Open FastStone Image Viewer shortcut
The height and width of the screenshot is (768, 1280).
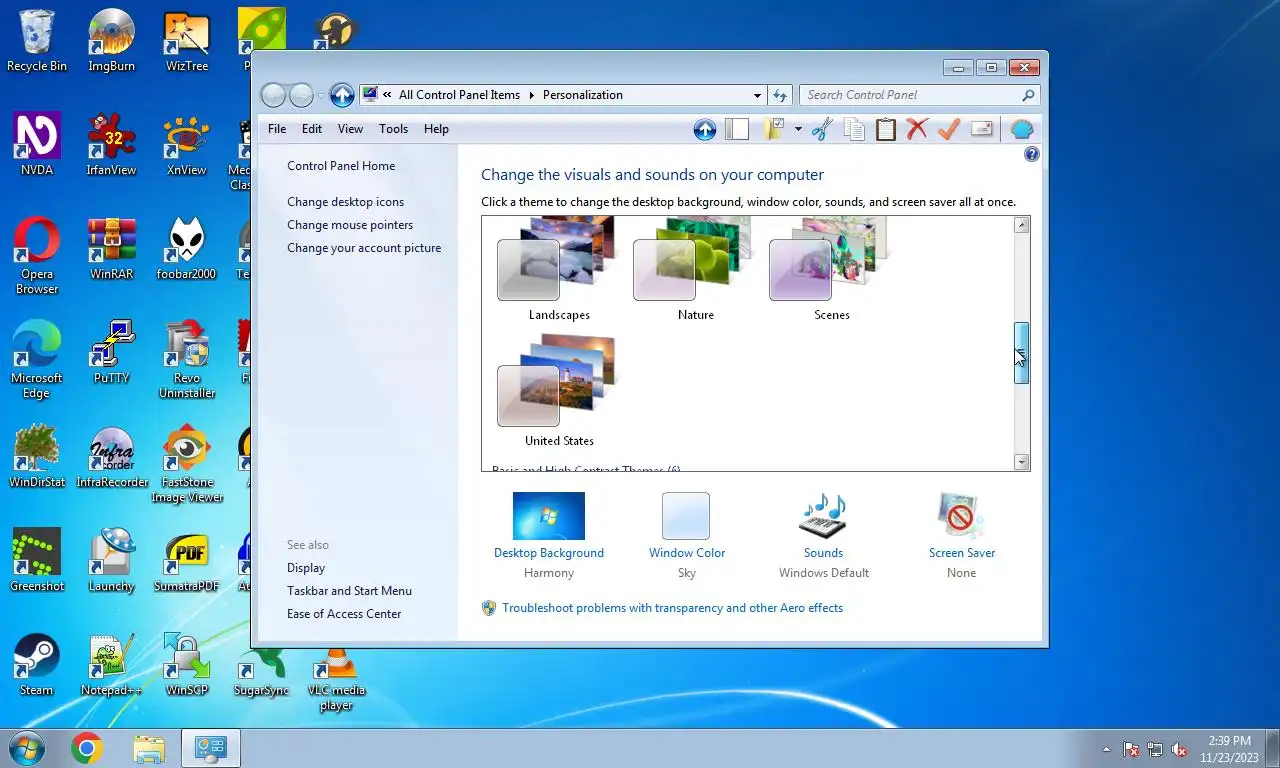(187, 464)
